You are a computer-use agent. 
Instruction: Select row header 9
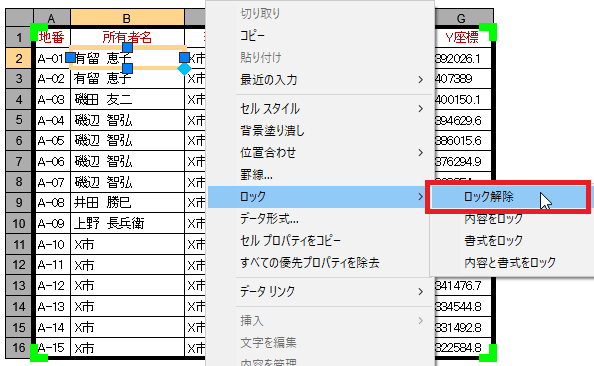click(x=19, y=202)
